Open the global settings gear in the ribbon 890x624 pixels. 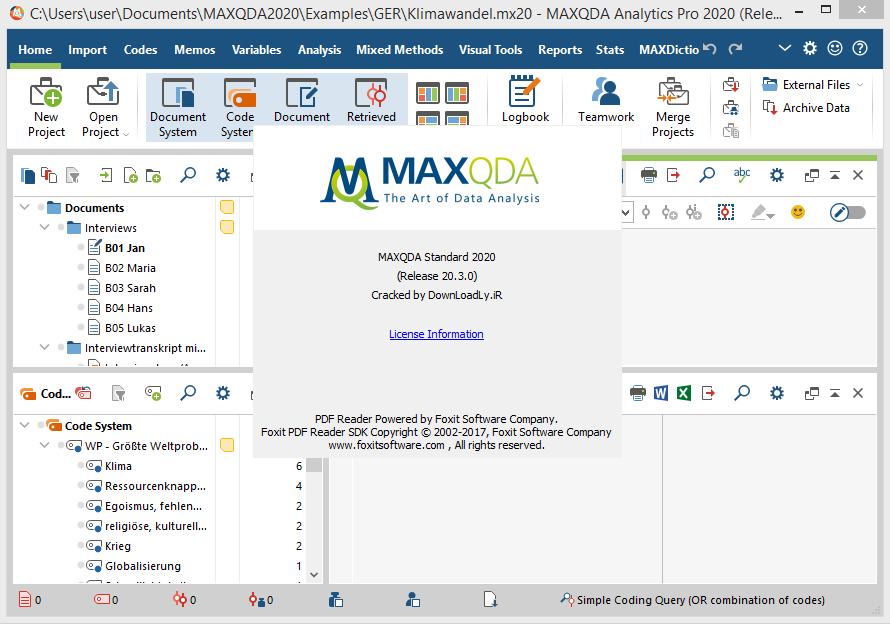pyautogui.click(x=810, y=48)
